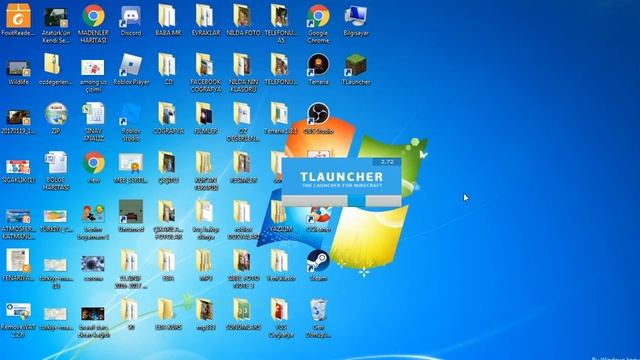Click the TLauncher splash screen title
The width and height of the screenshot is (640, 360).
pos(342,177)
